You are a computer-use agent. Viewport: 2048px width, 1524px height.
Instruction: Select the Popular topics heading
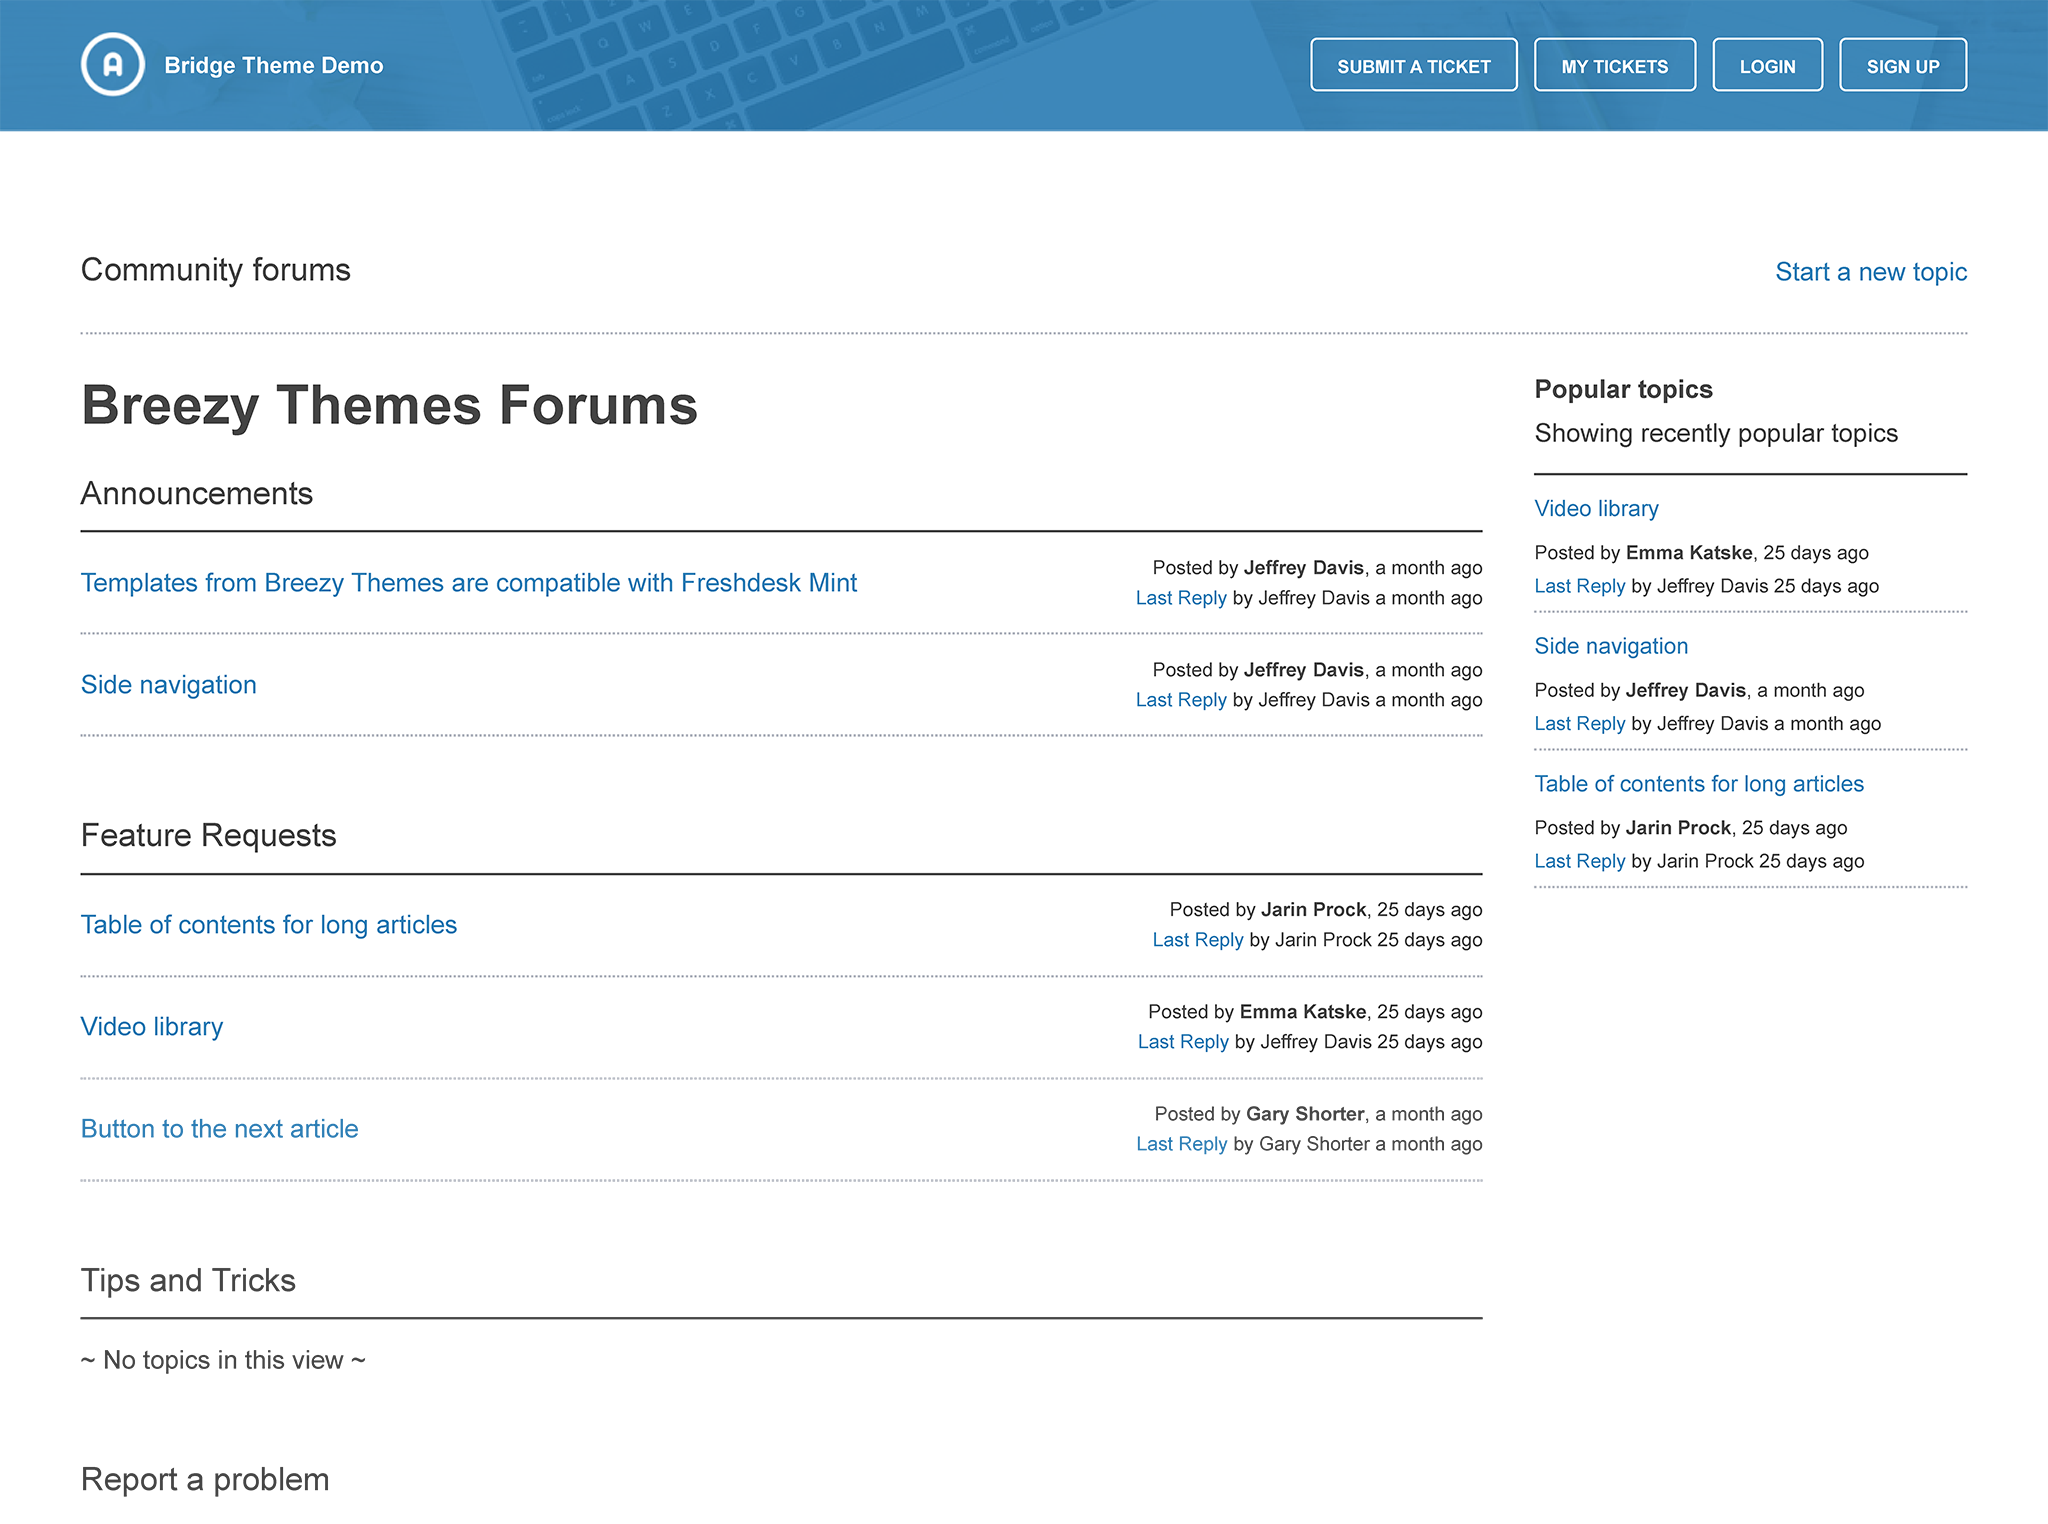tap(1623, 389)
